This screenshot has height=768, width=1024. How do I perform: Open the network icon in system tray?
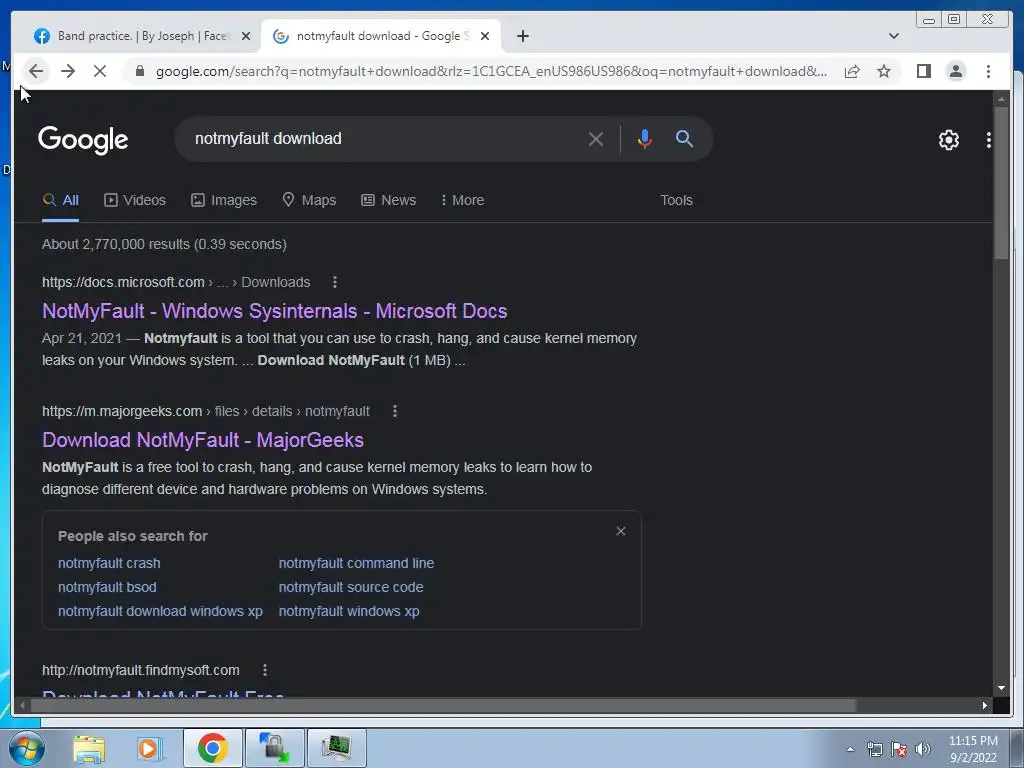tap(874, 749)
